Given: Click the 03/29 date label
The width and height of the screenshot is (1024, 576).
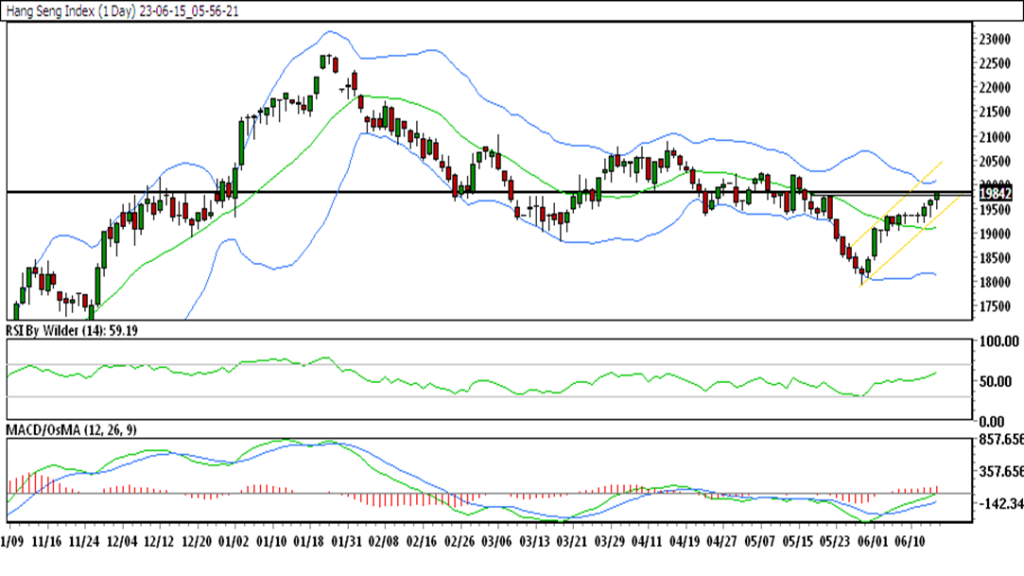Looking at the screenshot, I should pos(609,542).
